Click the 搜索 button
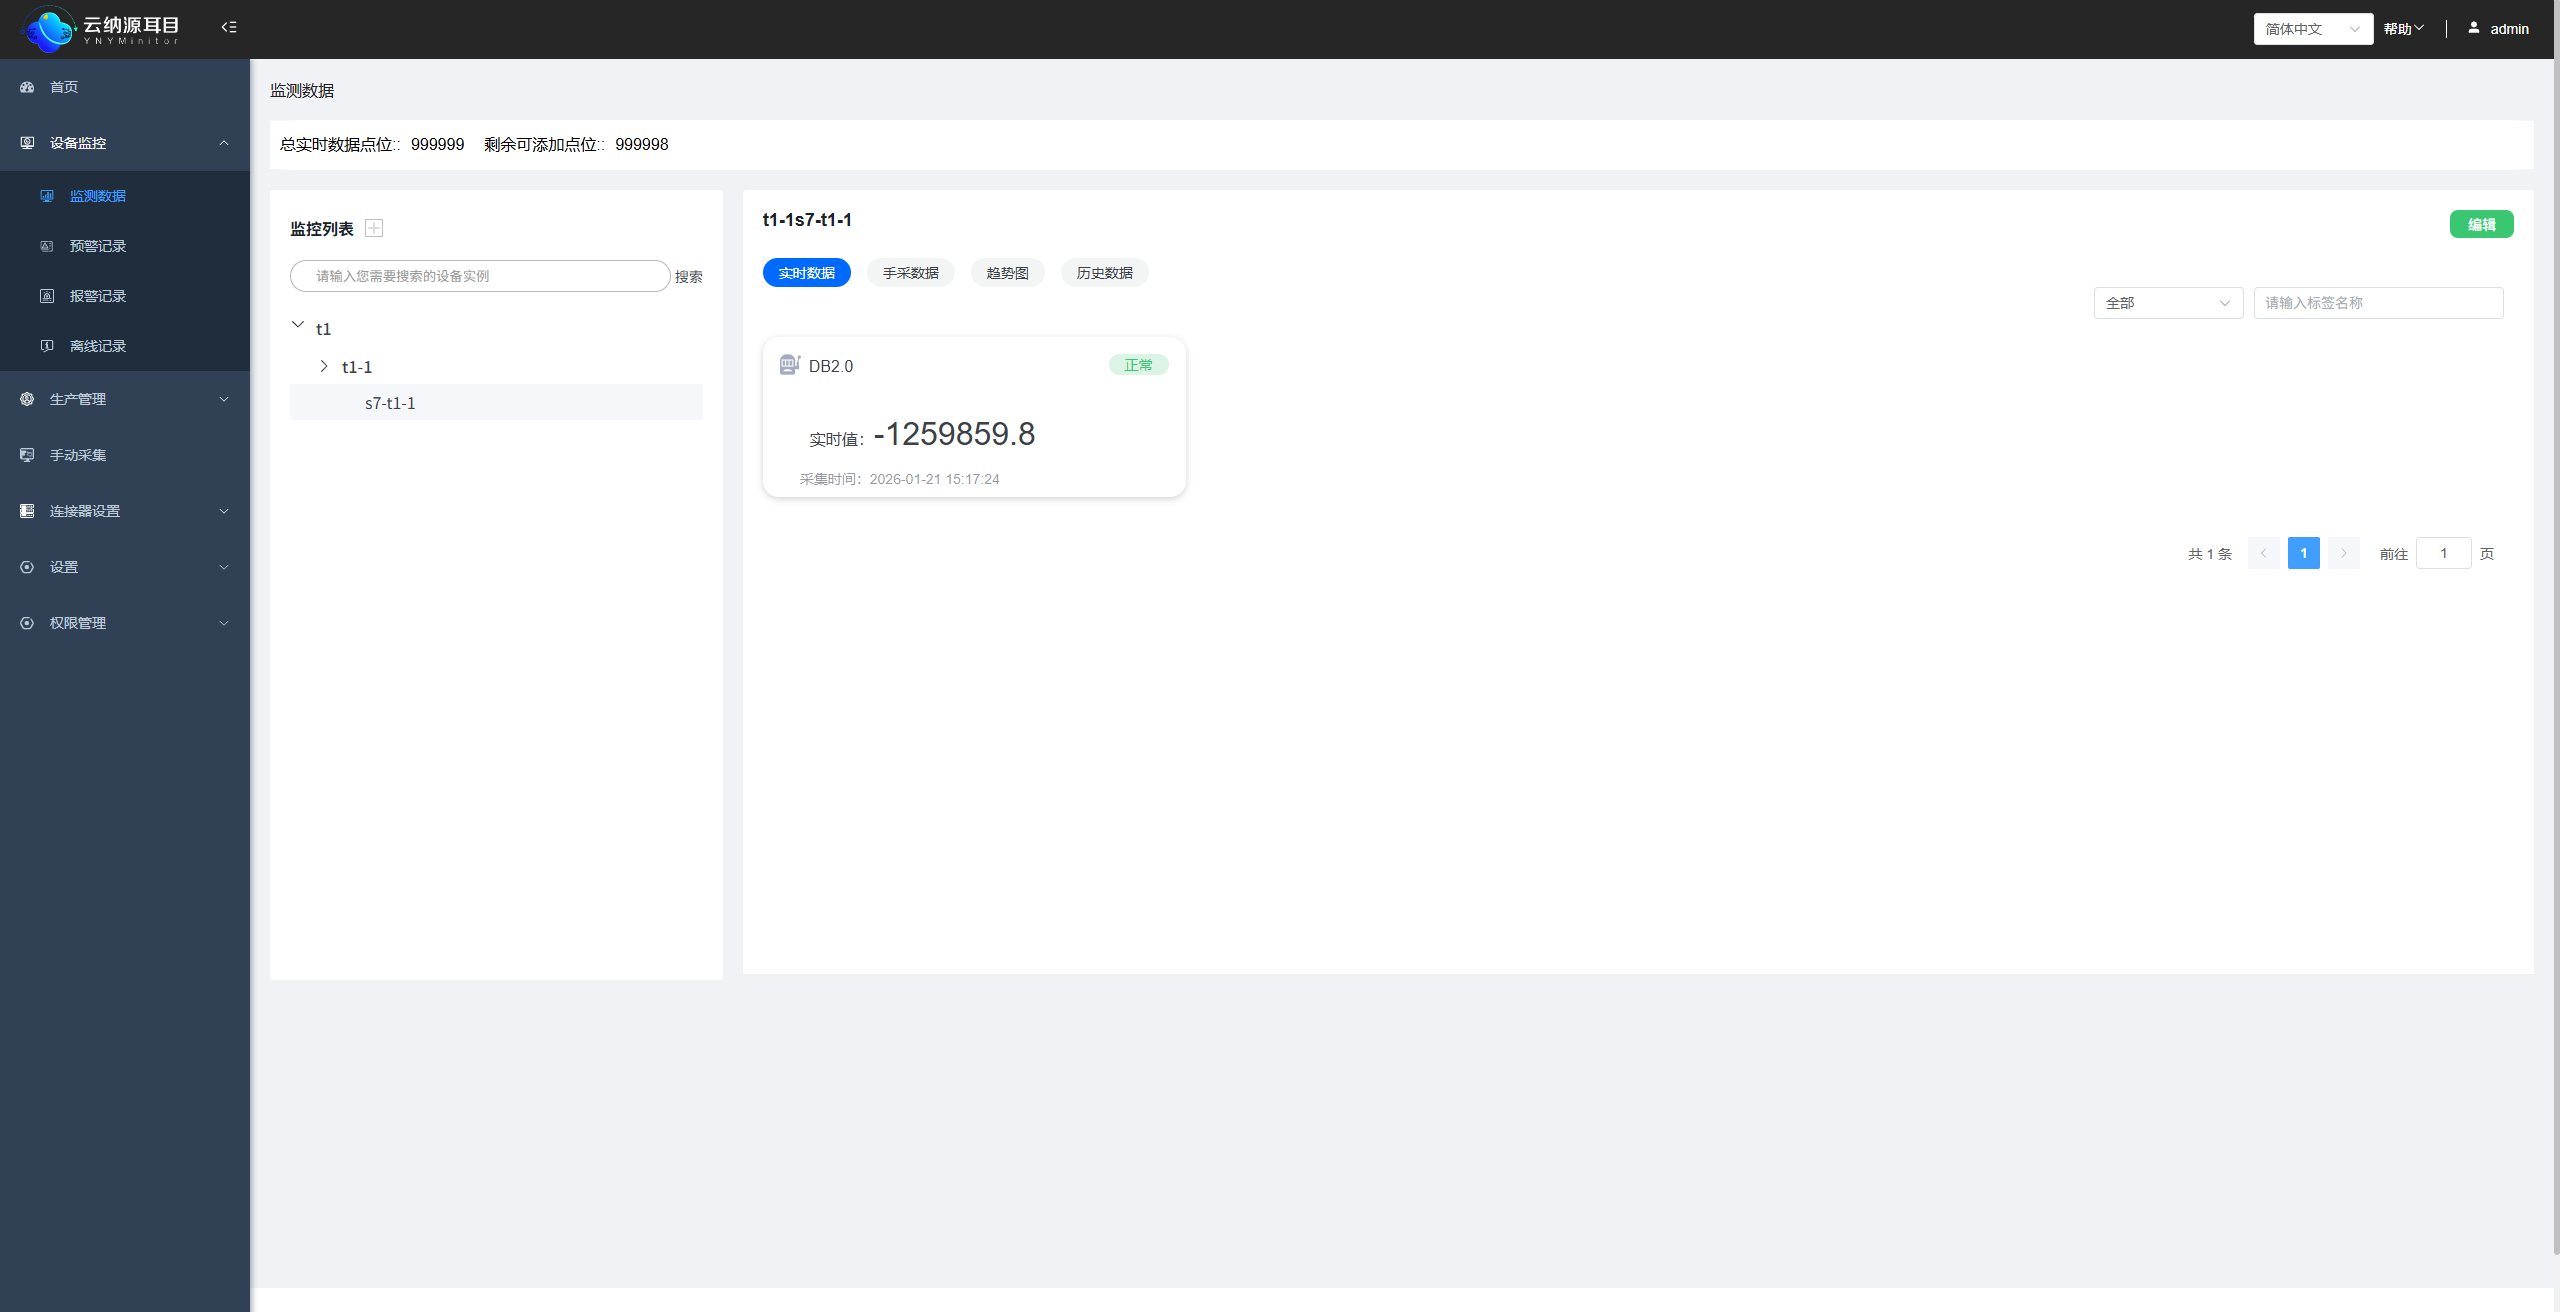Screen dimensions: 2560x1312 [688, 277]
